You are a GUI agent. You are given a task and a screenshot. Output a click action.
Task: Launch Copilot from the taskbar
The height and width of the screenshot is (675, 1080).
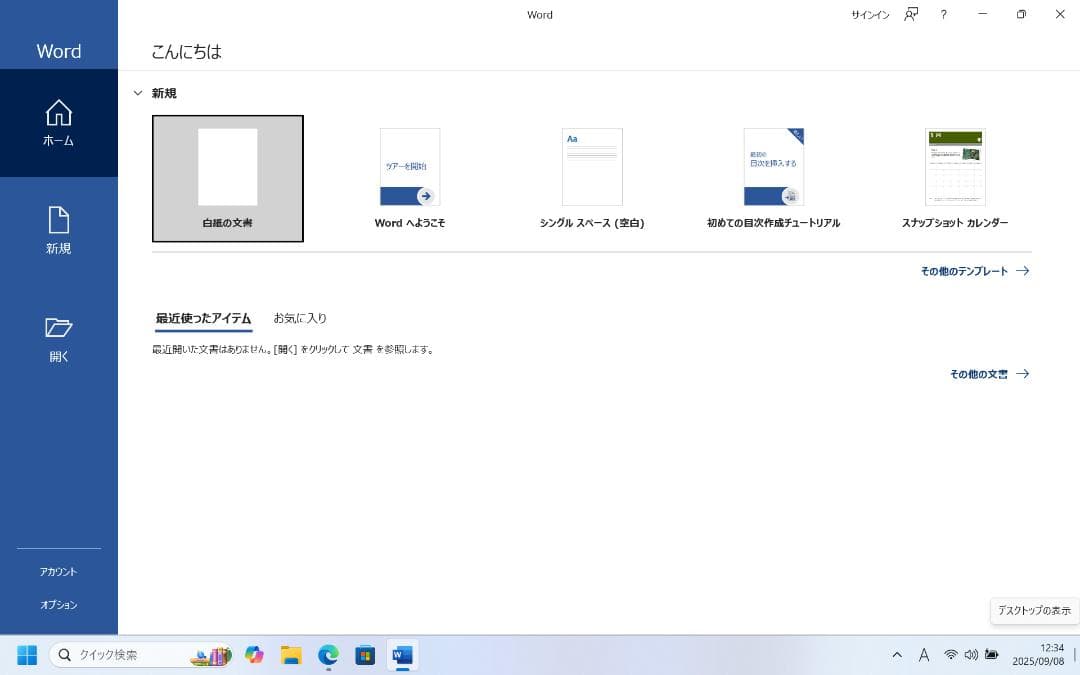pyautogui.click(x=255, y=655)
